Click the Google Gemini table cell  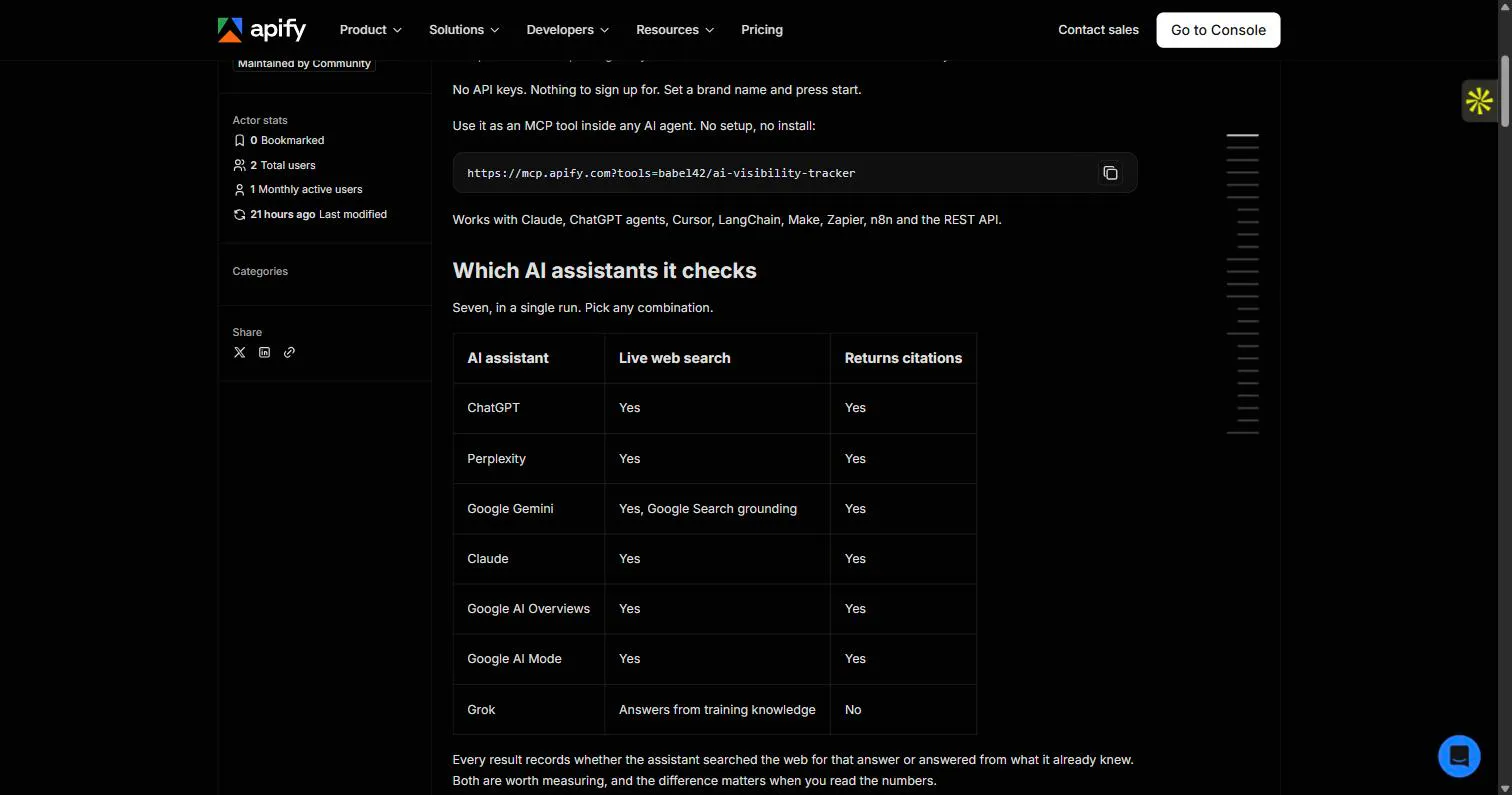[528, 508]
